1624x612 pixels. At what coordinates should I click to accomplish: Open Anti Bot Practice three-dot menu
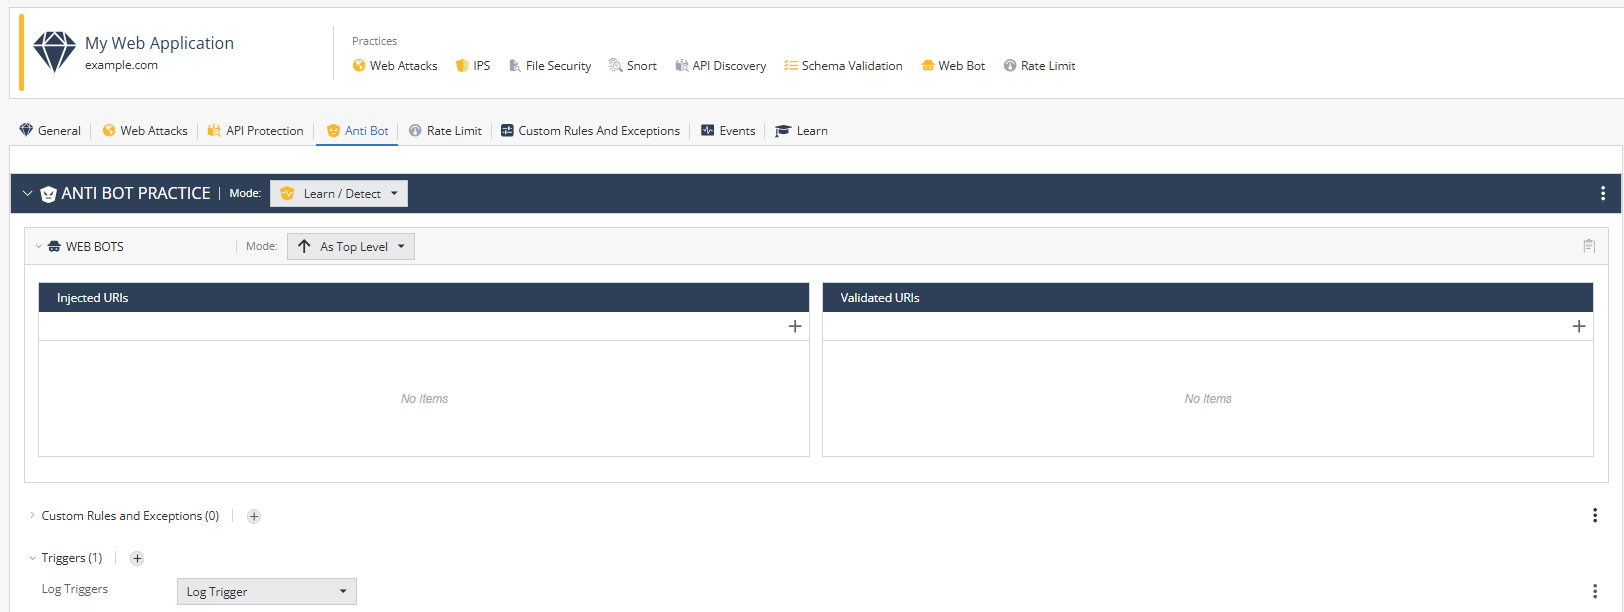point(1603,193)
